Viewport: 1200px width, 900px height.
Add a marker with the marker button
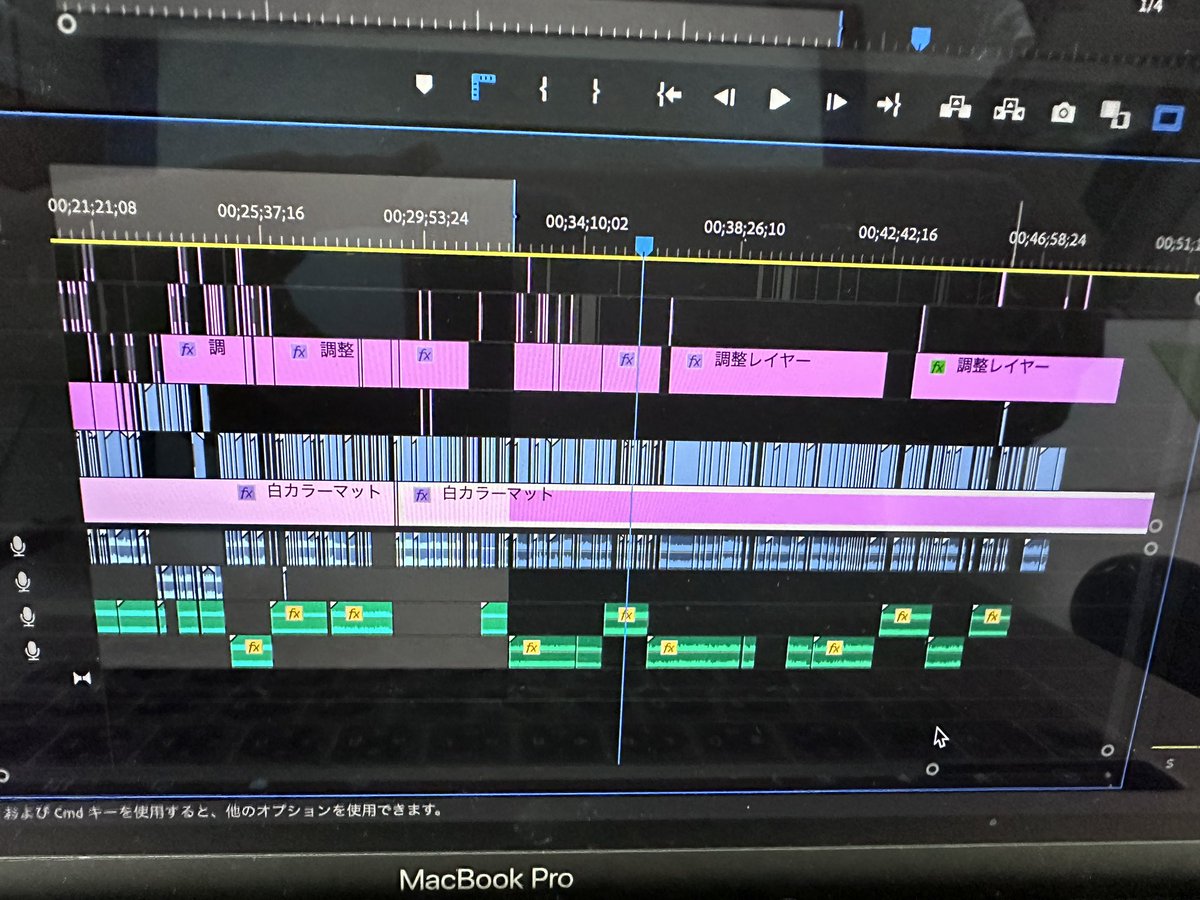pos(424,84)
